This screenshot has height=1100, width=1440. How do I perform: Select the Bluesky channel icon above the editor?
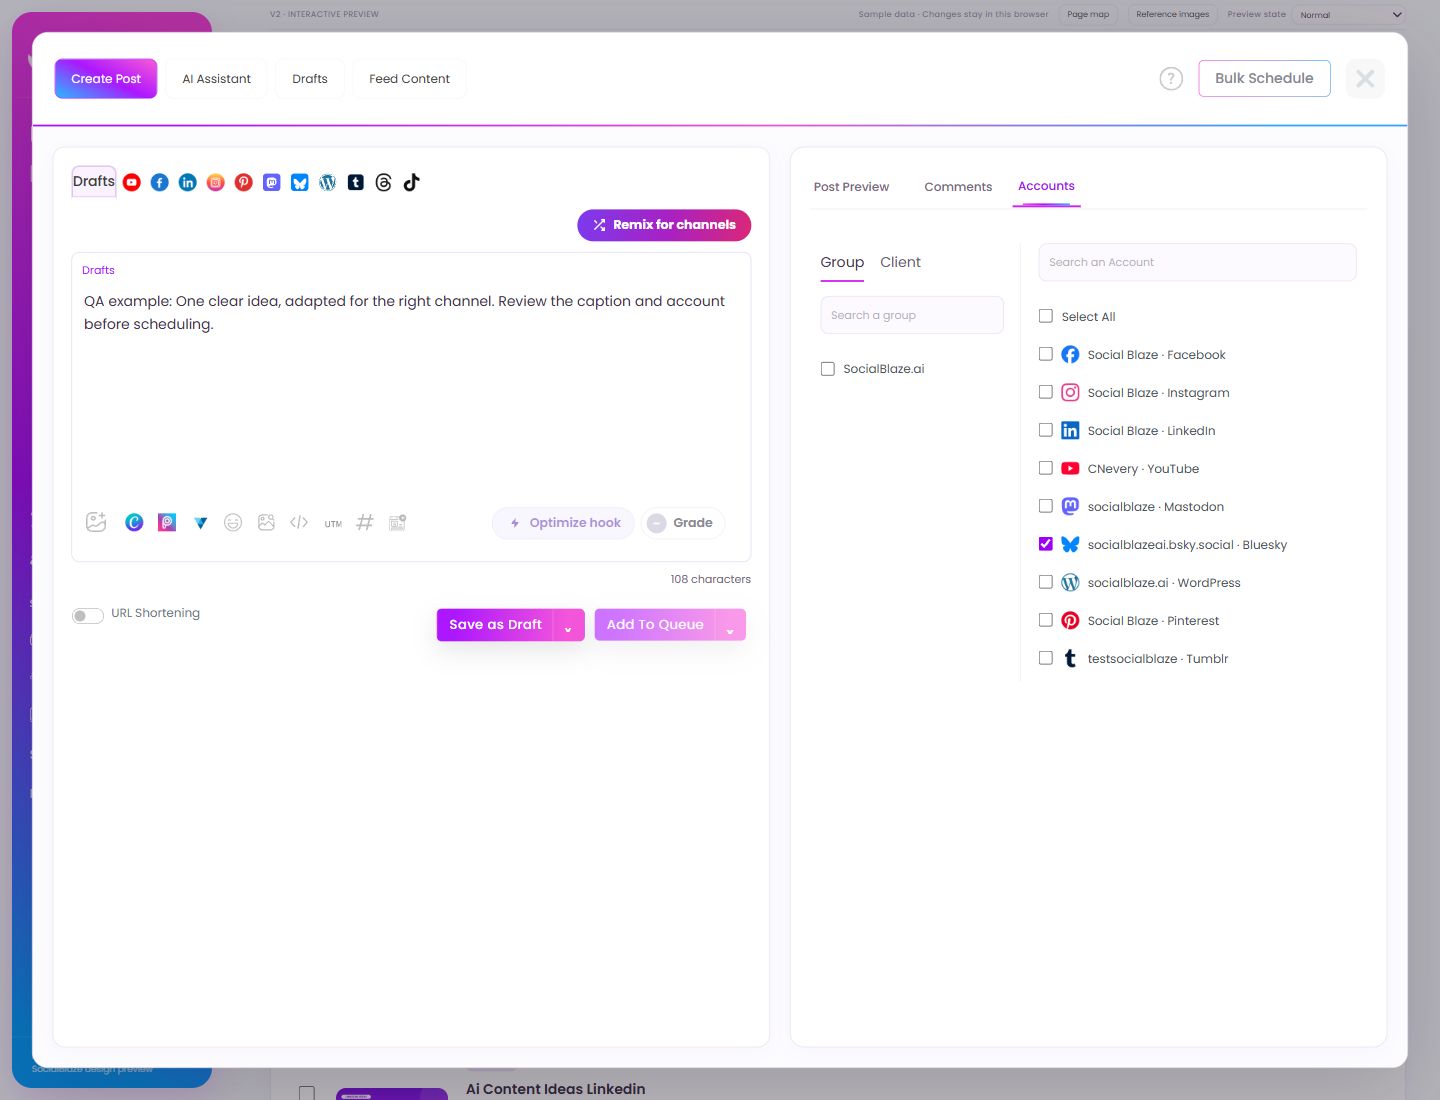[x=300, y=182]
